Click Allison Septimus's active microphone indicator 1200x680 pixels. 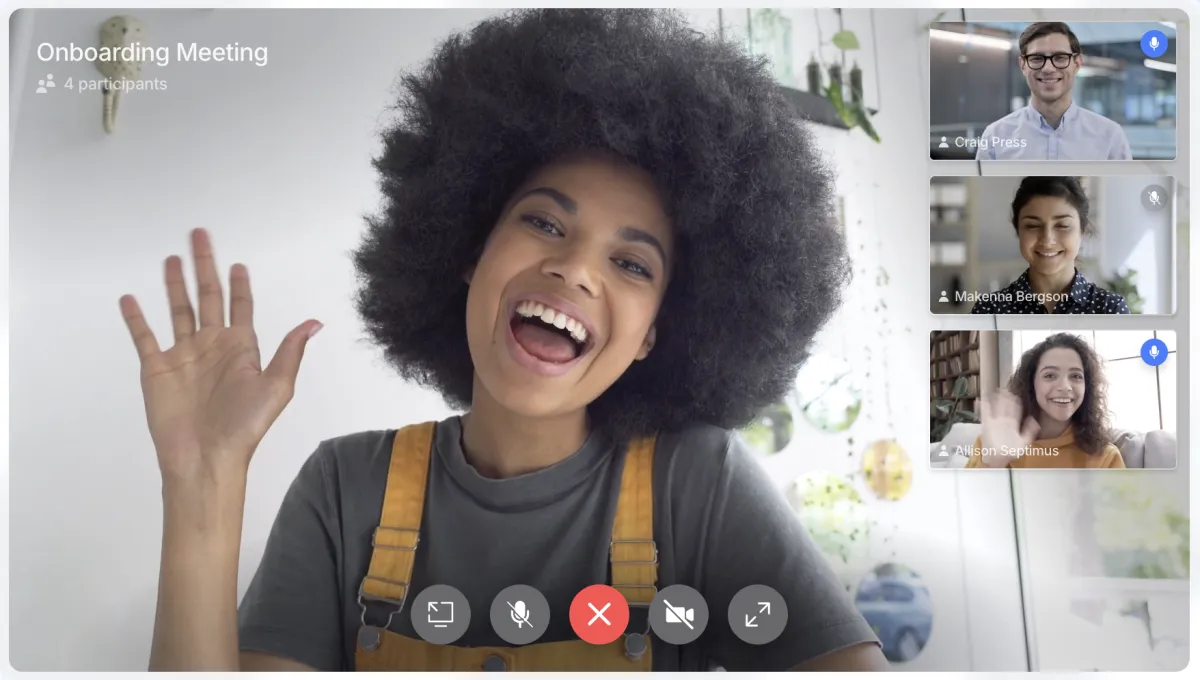coord(1154,352)
